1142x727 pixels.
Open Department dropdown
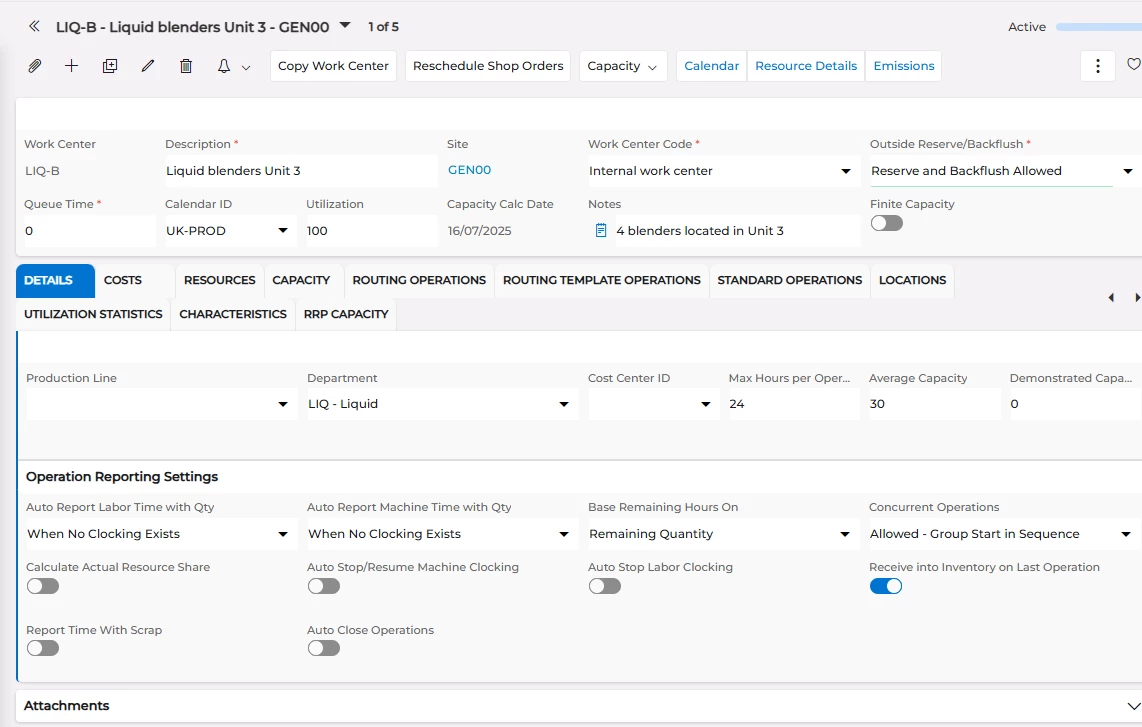(x=564, y=404)
